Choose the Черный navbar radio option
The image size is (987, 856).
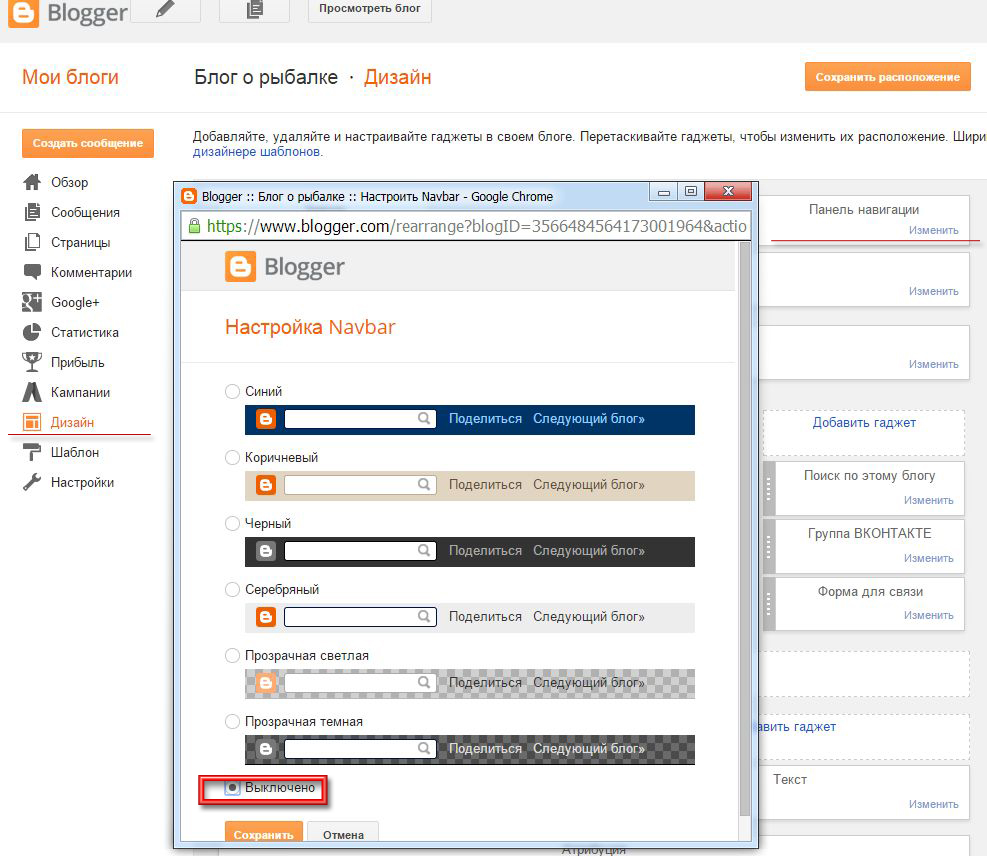point(232,523)
